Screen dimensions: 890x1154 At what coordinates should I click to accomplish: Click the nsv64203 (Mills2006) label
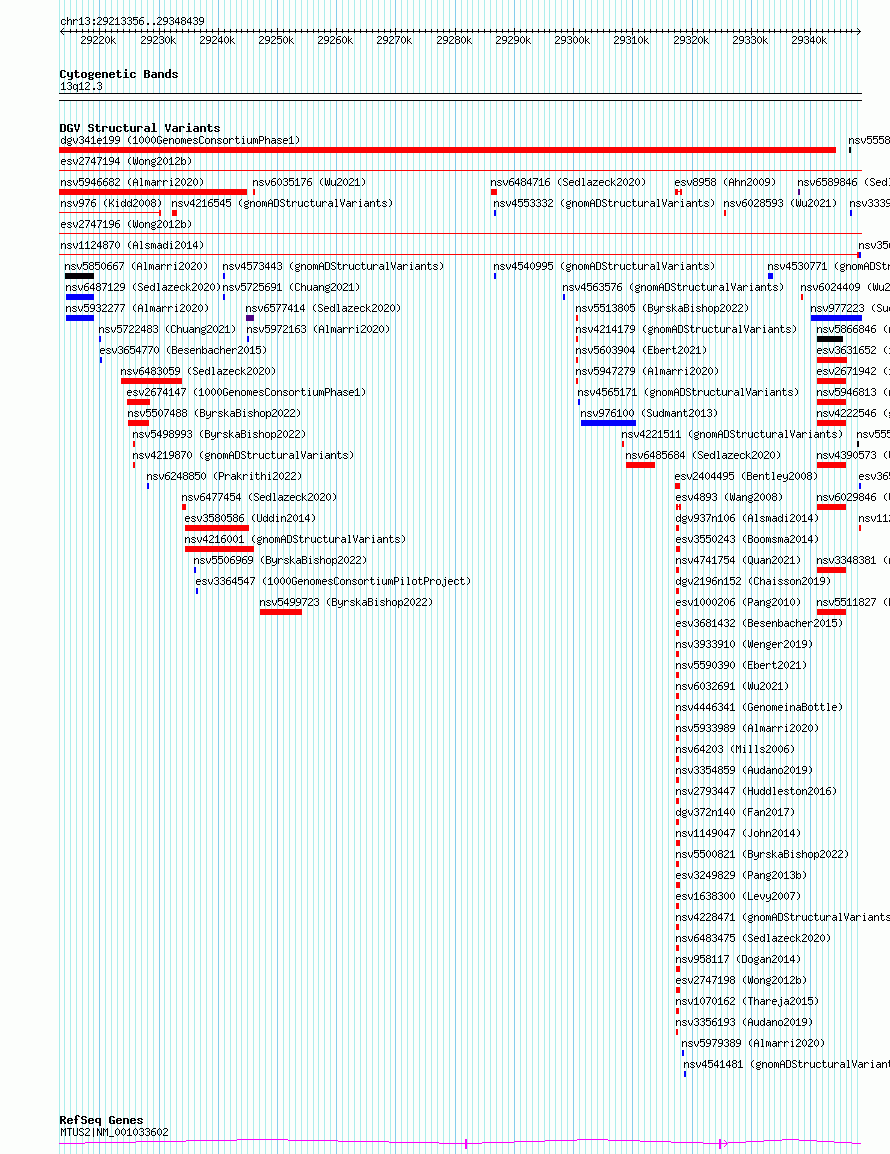735,749
